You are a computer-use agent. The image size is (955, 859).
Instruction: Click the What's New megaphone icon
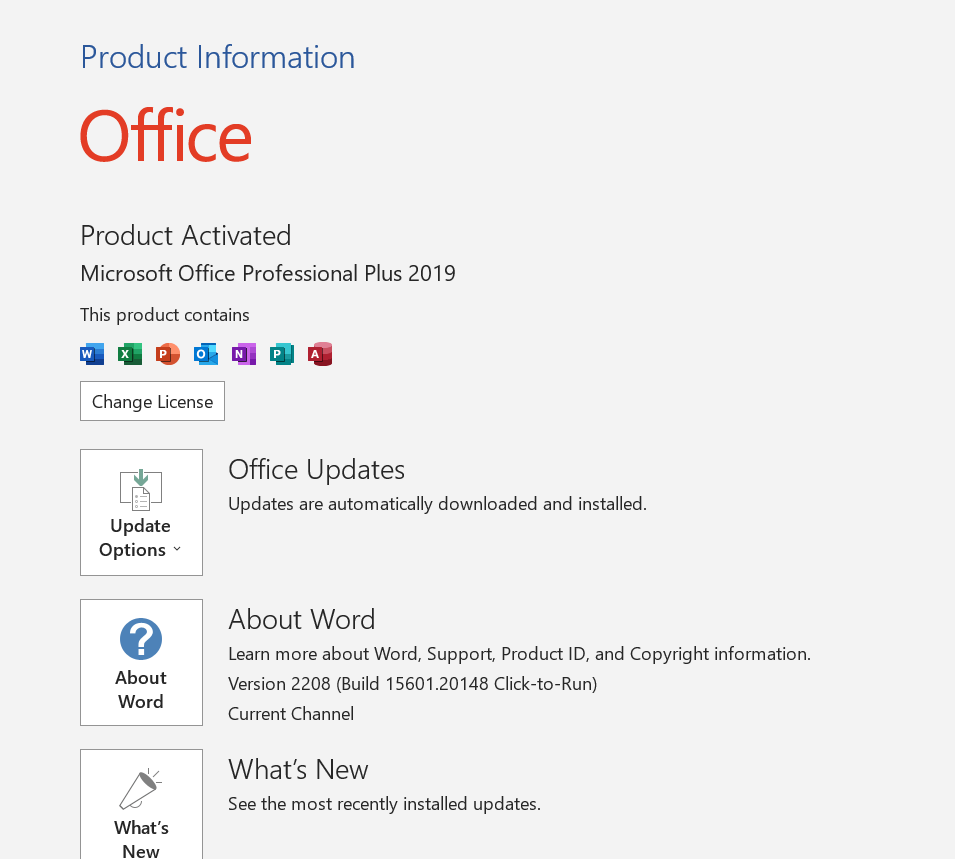pyautogui.click(x=140, y=787)
